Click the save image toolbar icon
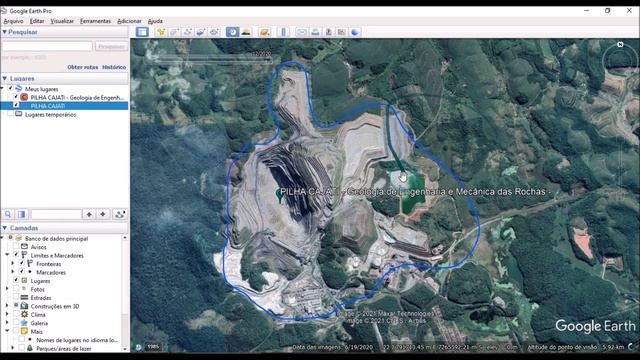 [x=328, y=32]
